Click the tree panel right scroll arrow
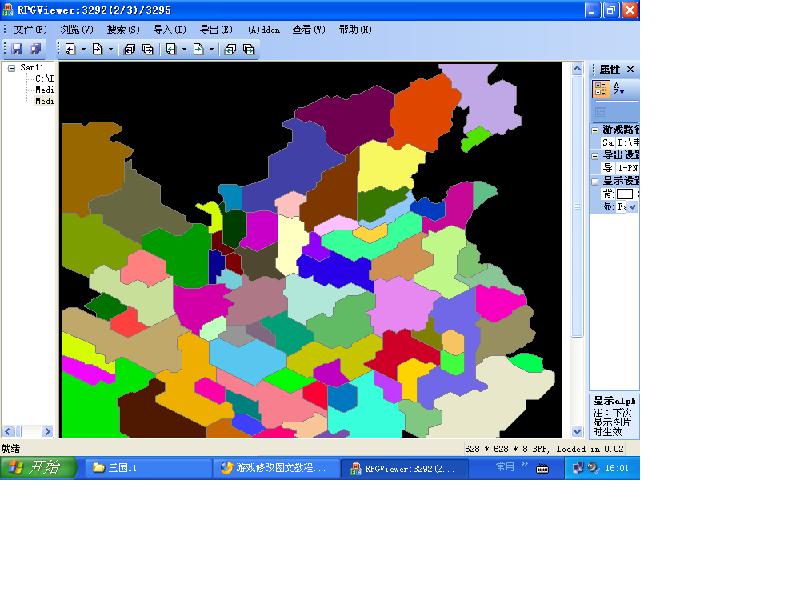The height and width of the screenshot is (600, 800). 47,432
